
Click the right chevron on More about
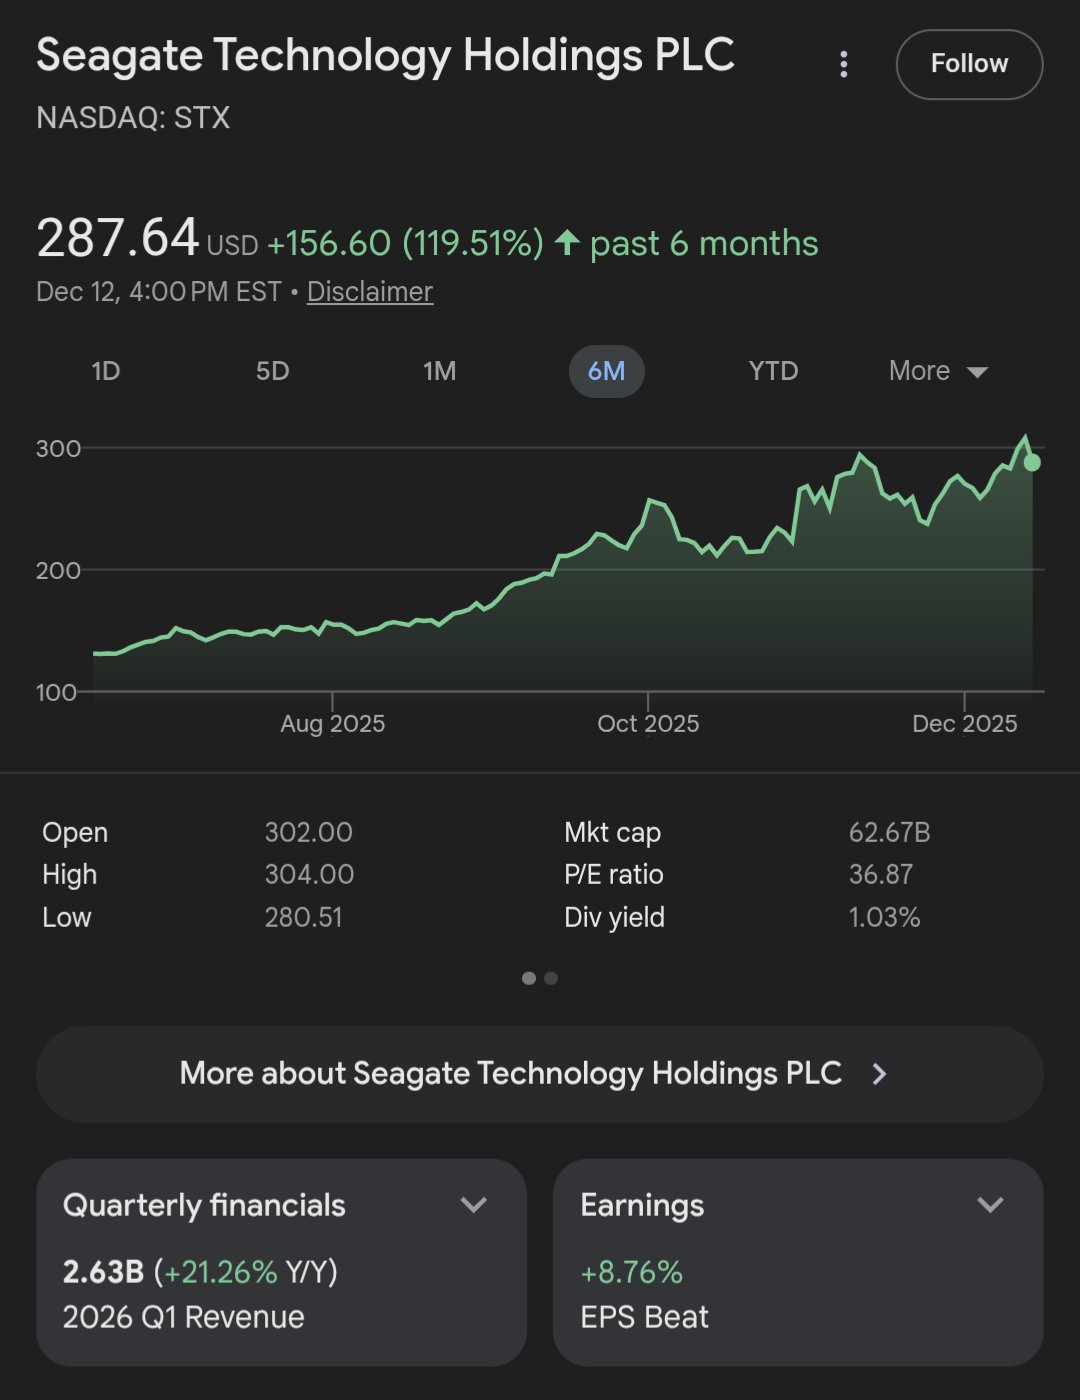879,1074
